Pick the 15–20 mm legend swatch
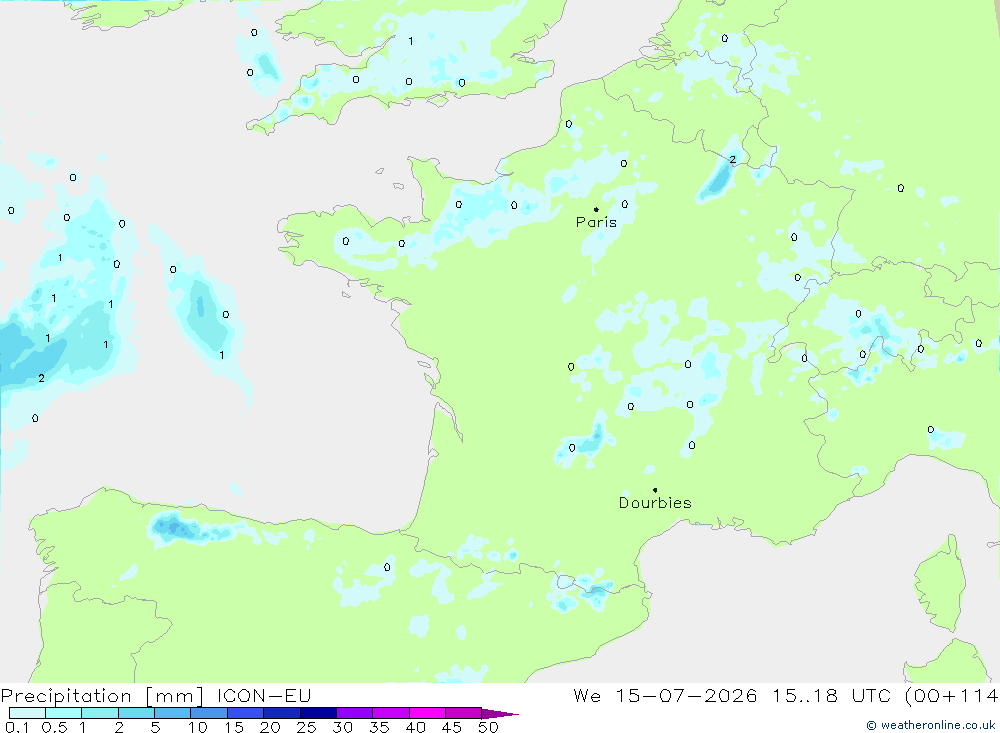The image size is (1000, 733). (246, 713)
